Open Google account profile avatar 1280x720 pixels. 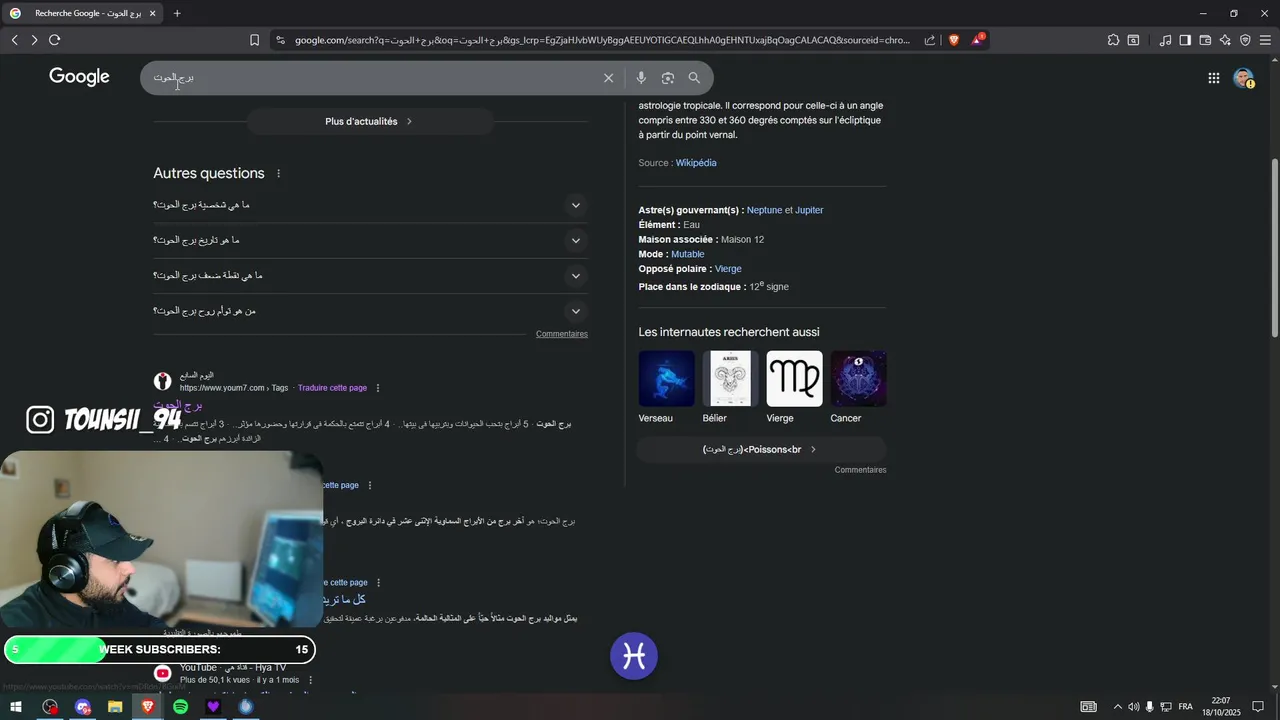coord(1243,78)
